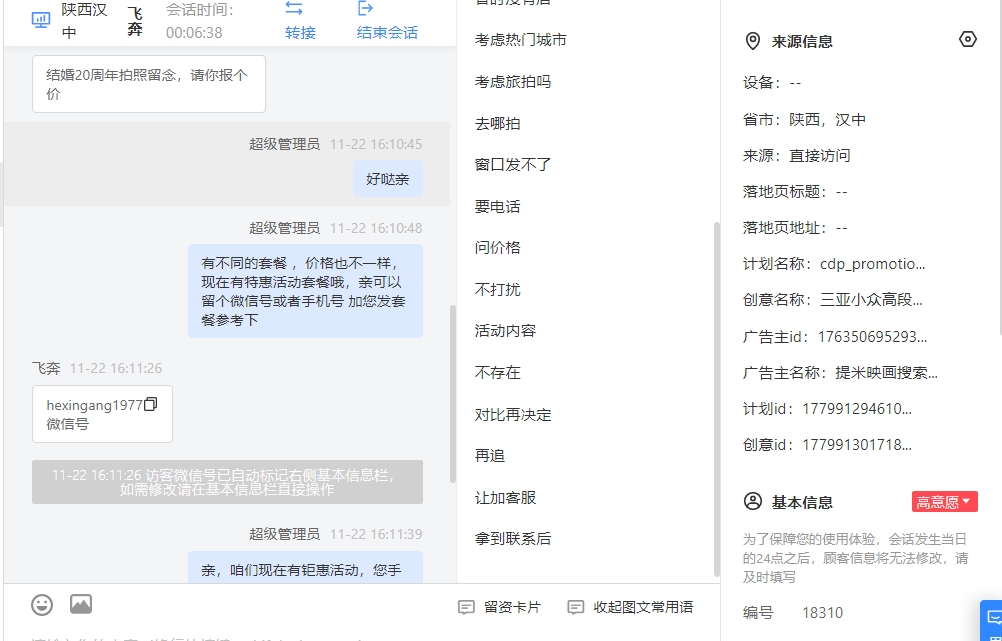Click the system notice 访客微信号已自动标记
The image size is (1002, 641).
click(x=227, y=482)
